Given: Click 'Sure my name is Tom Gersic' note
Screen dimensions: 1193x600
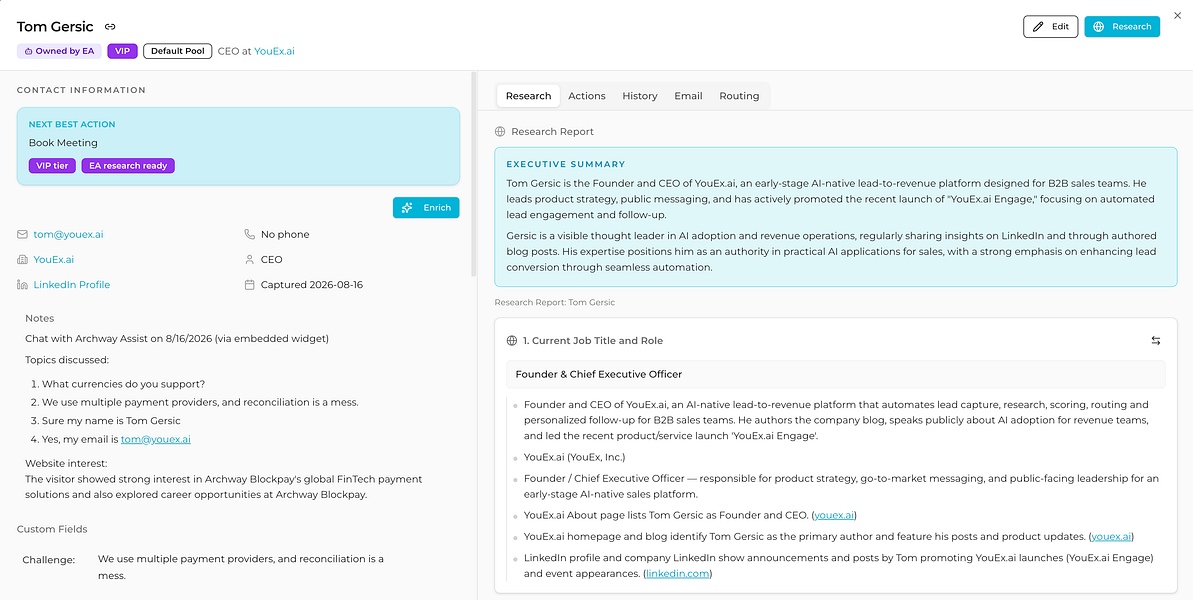Looking at the screenshot, I should click(111, 421).
